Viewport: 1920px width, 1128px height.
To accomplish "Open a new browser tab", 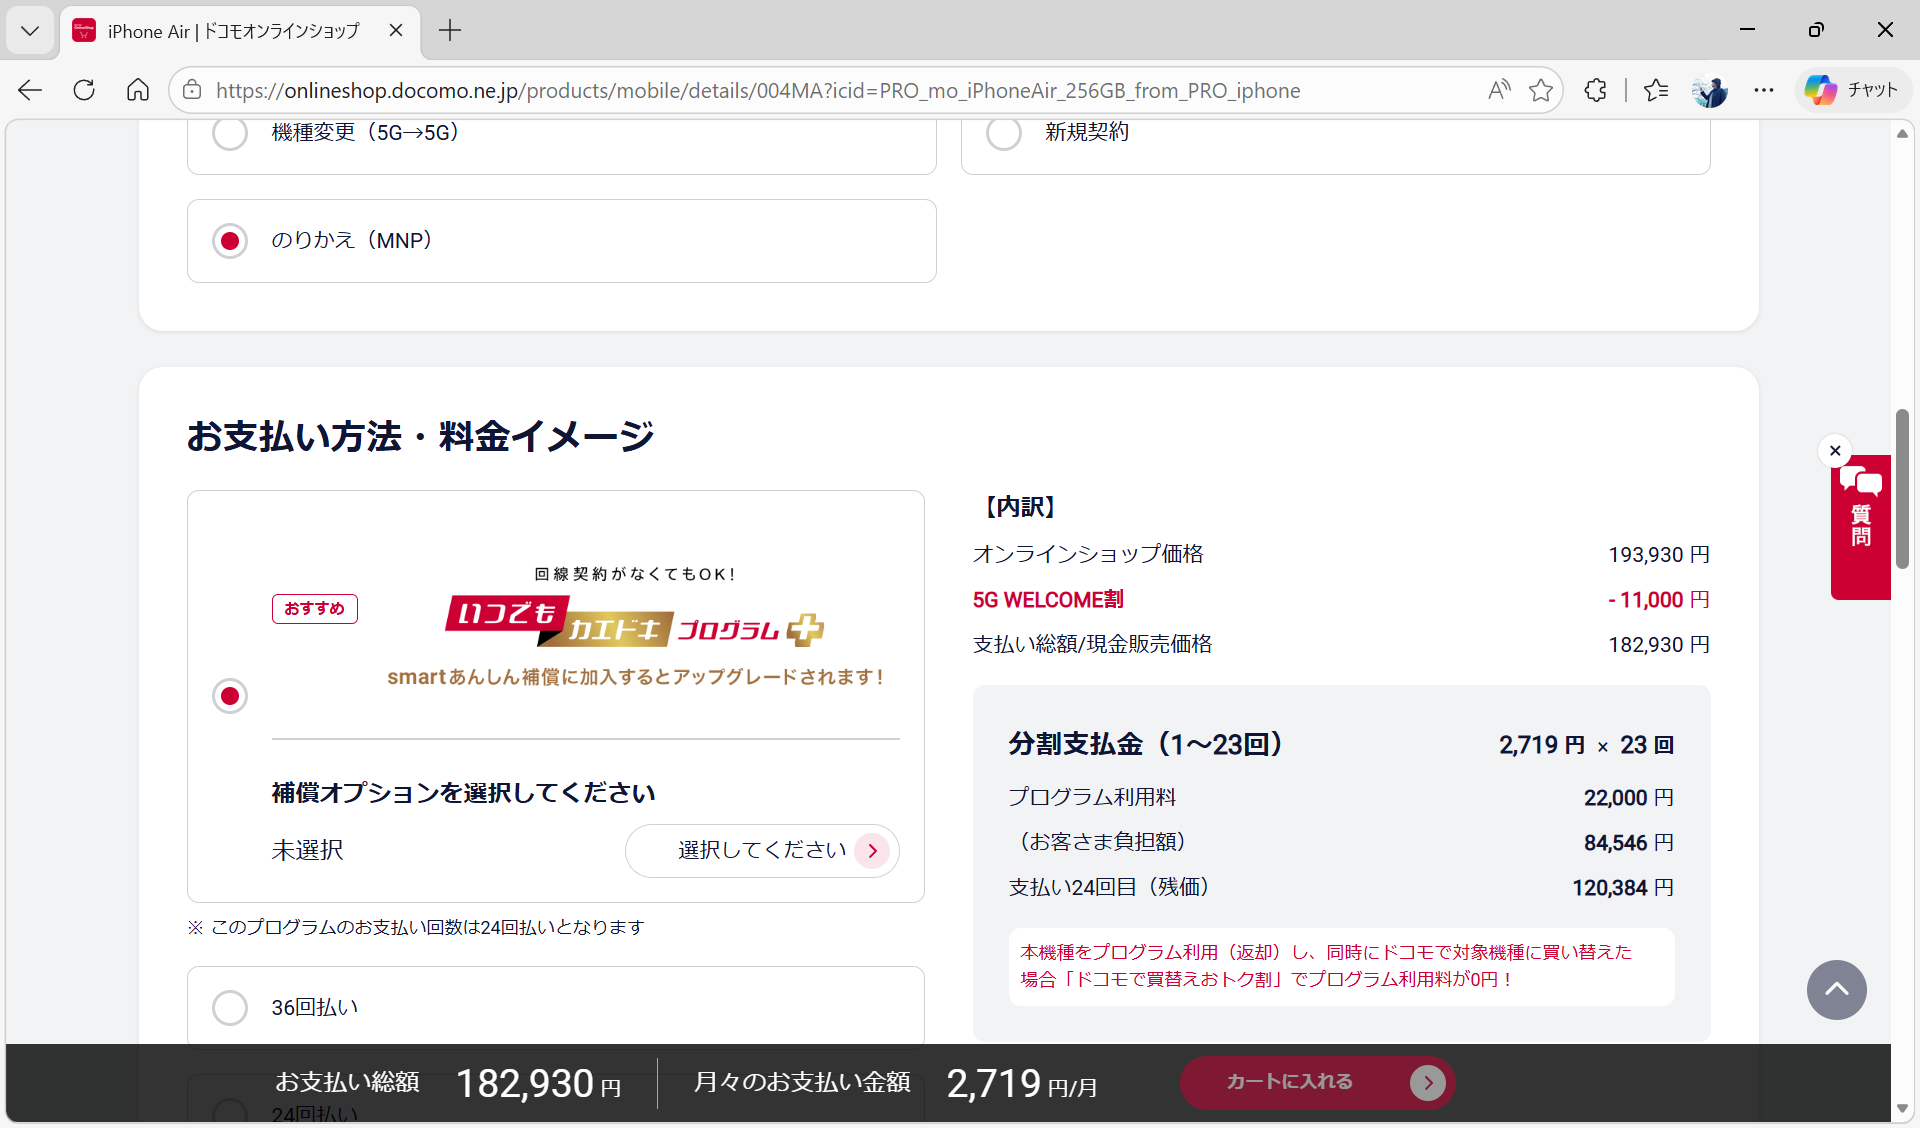I will pos(449,31).
